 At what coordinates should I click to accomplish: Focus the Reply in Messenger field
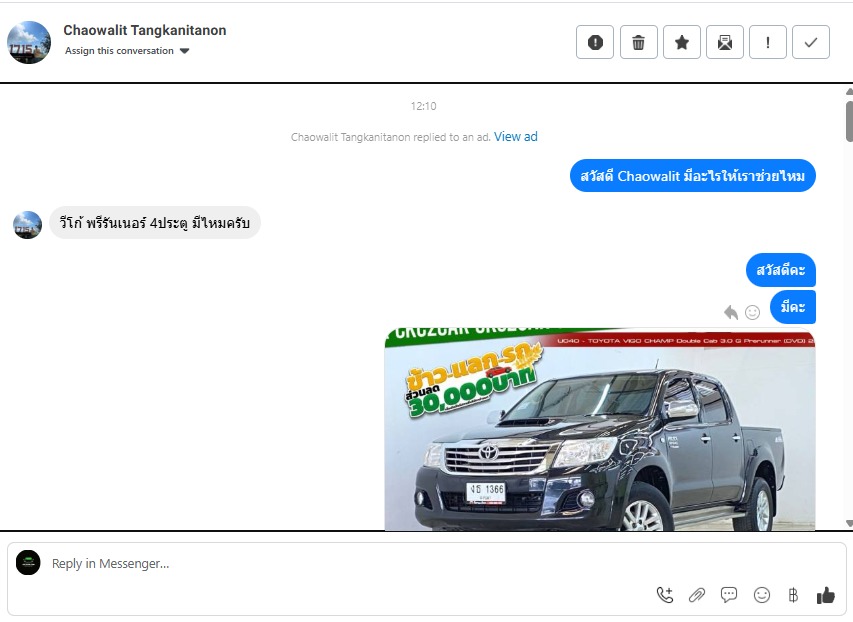pyautogui.click(x=426, y=563)
